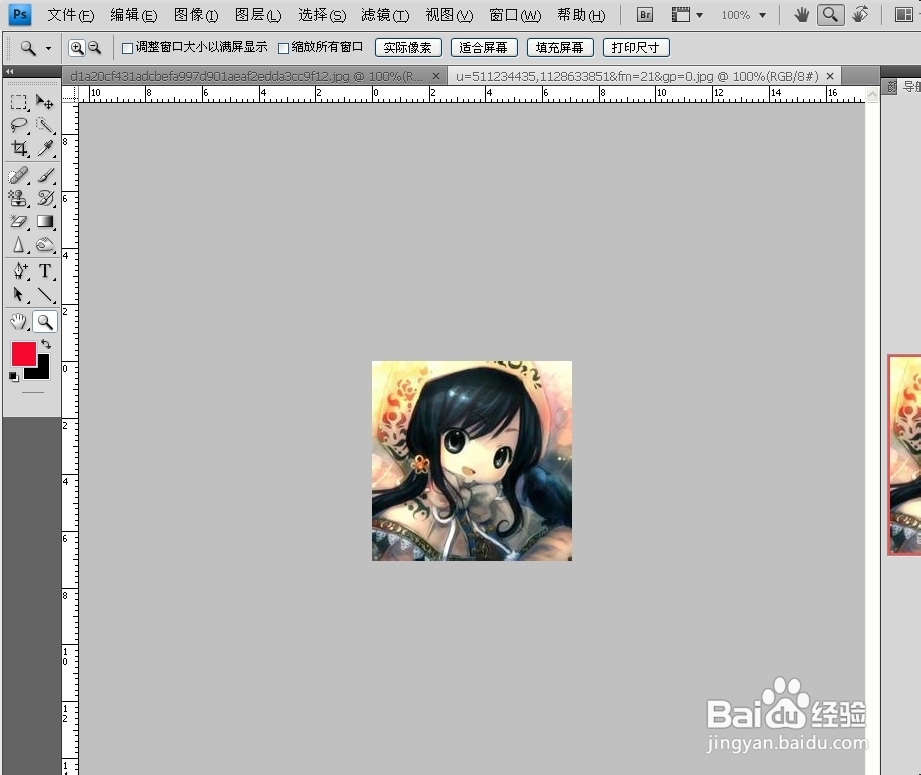Select the Lasso tool
Viewport: 921px width, 775px height.
coord(18,125)
